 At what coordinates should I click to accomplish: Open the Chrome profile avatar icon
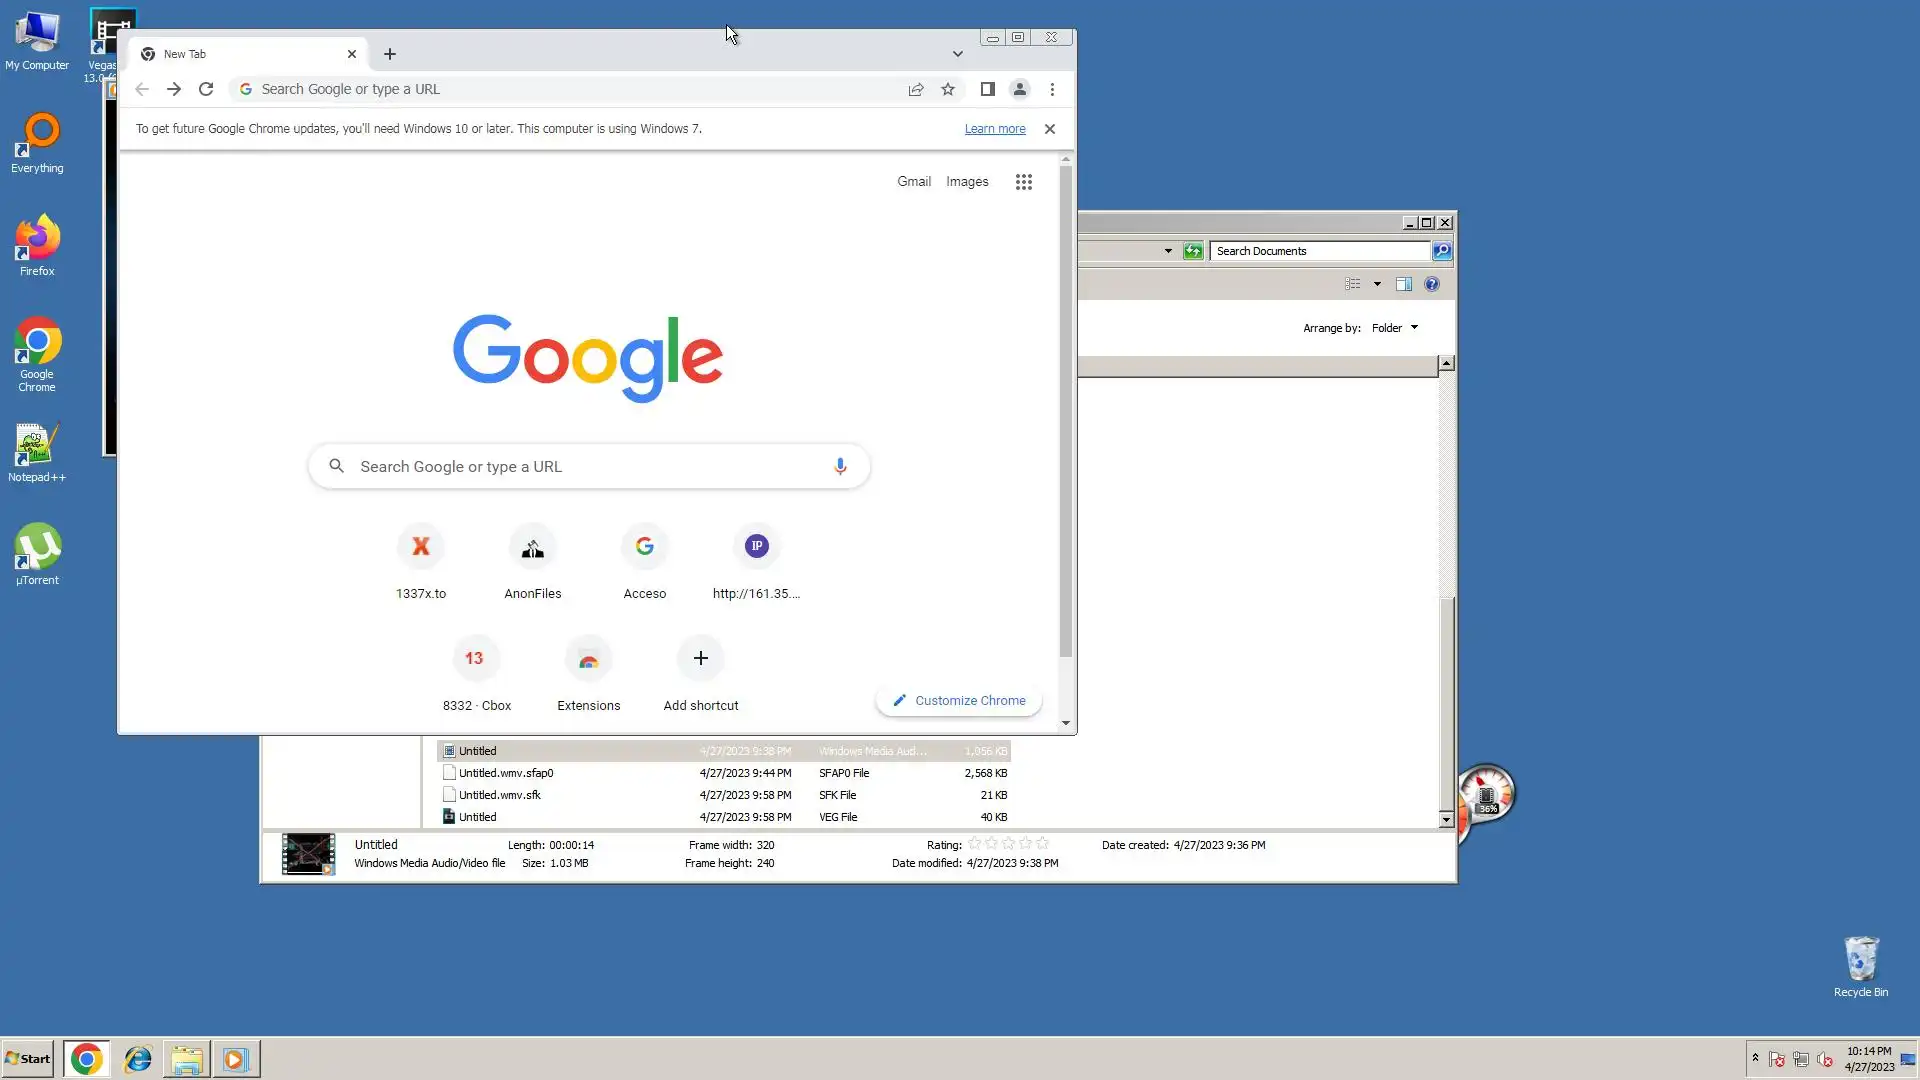(1019, 89)
